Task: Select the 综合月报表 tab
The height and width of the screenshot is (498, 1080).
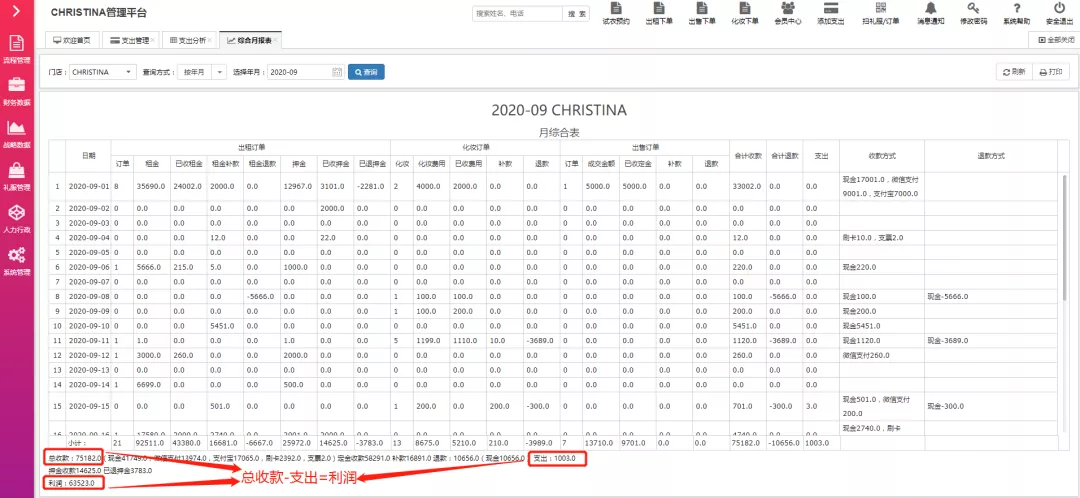Action: (x=249, y=41)
